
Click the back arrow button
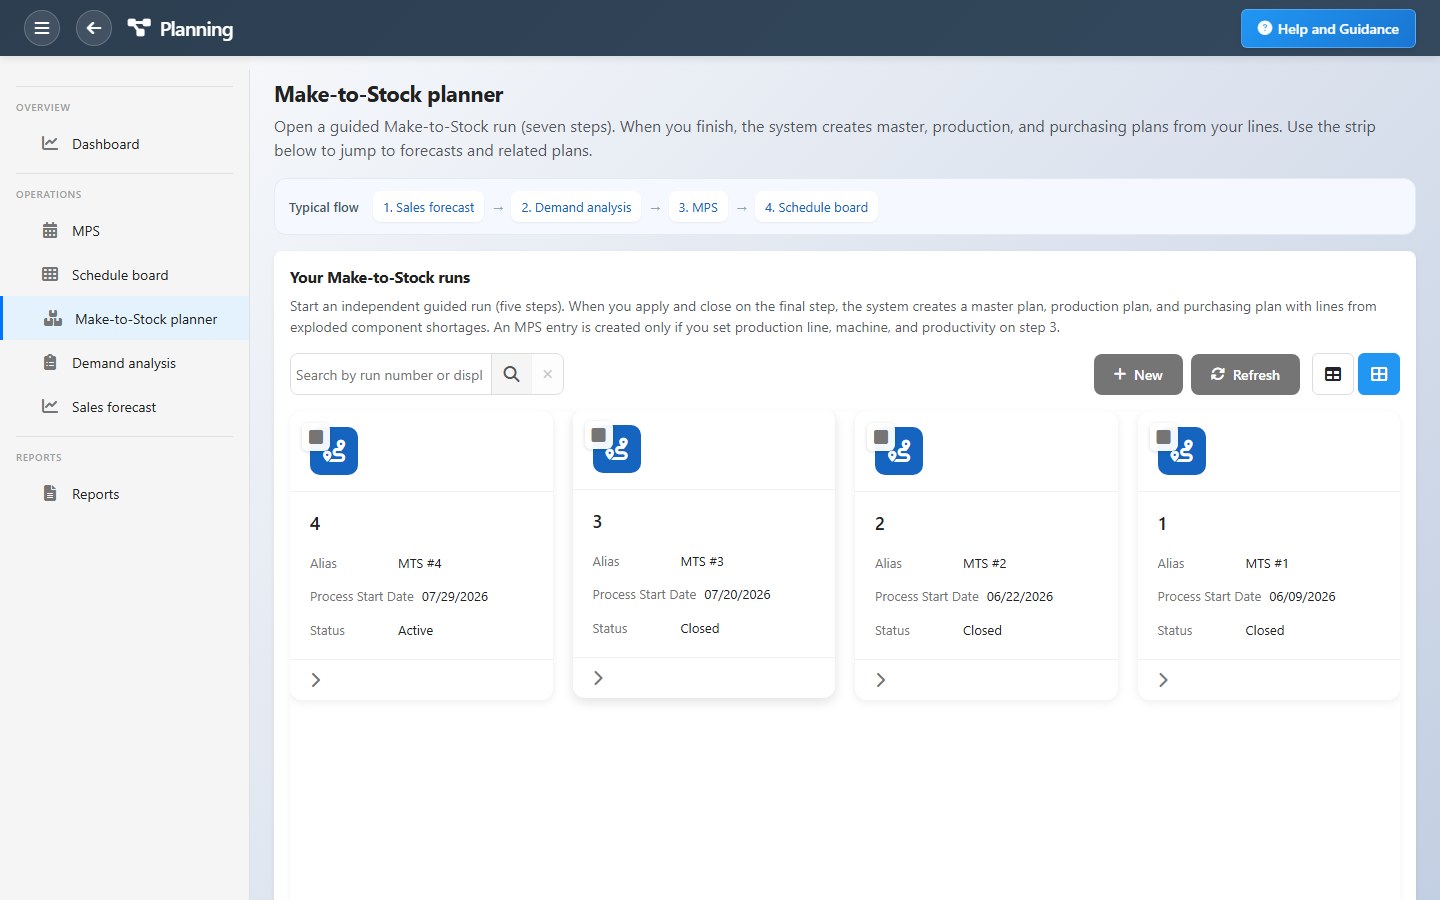pos(94,28)
